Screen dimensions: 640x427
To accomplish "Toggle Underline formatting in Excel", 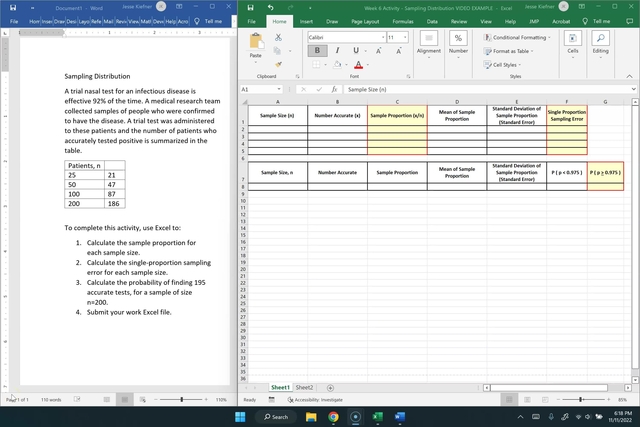I will click(356, 51).
